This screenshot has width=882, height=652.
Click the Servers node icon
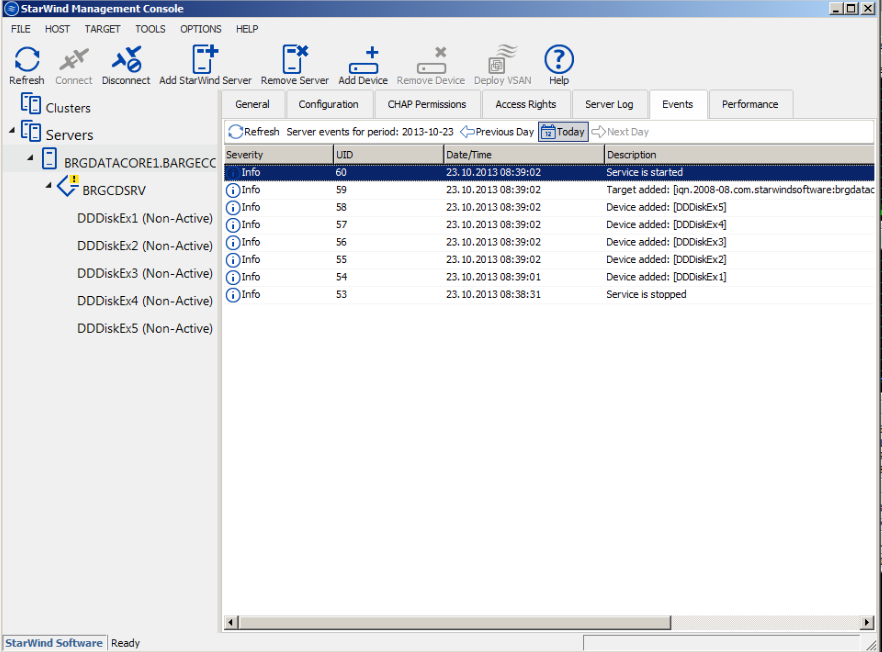point(31,131)
